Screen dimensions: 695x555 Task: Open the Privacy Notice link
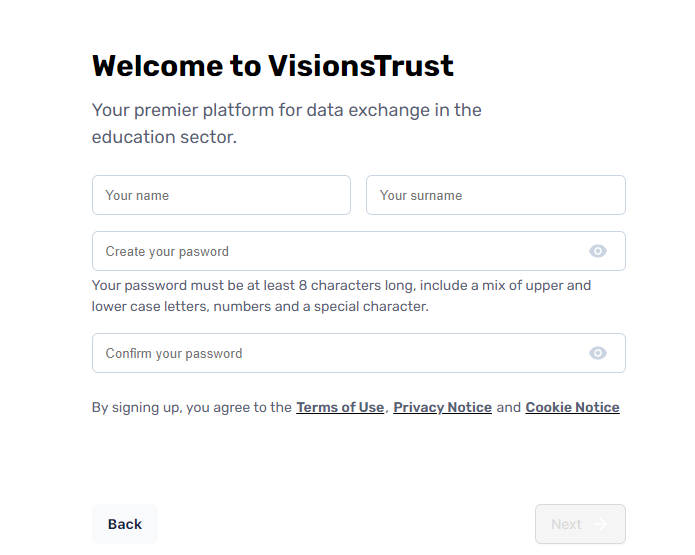click(x=442, y=407)
